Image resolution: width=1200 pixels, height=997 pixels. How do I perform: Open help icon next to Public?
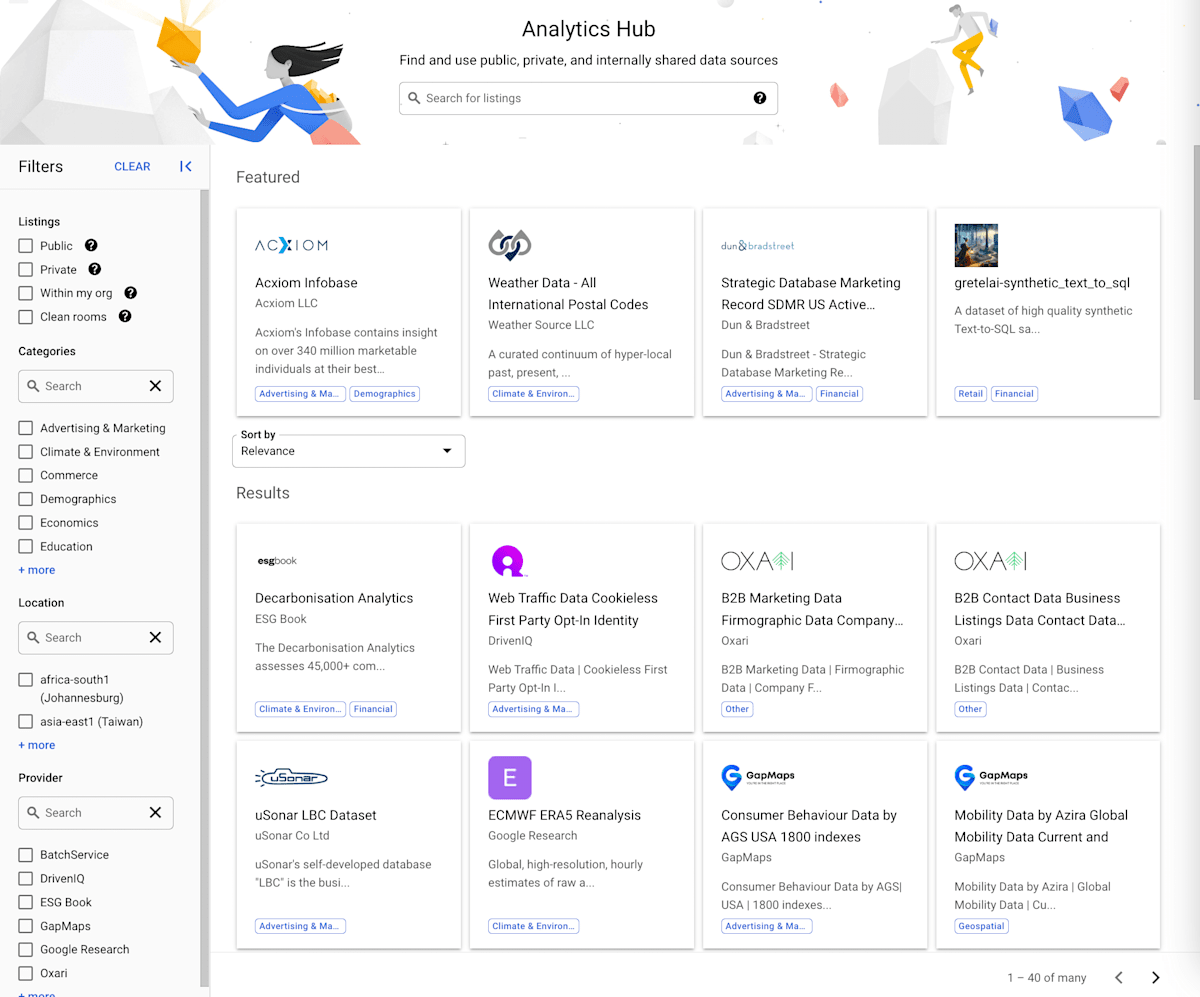tap(91, 245)
